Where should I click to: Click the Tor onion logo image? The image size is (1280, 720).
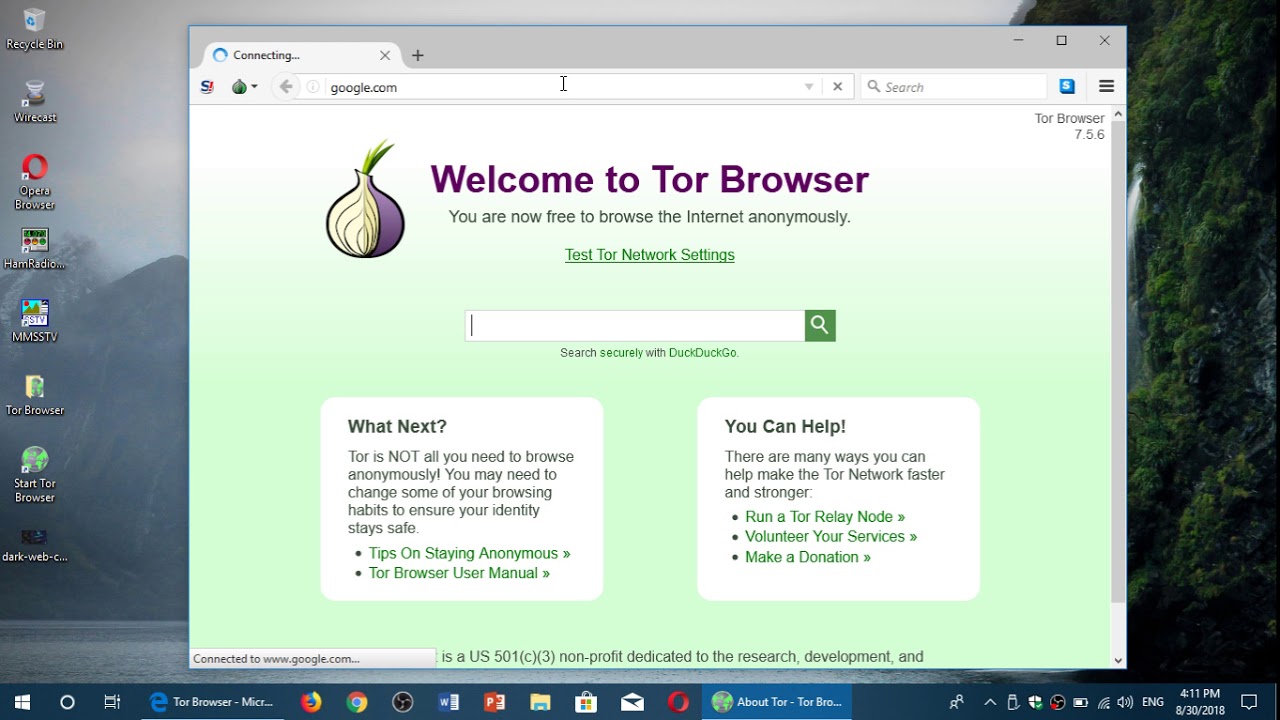tap(365, 199)
